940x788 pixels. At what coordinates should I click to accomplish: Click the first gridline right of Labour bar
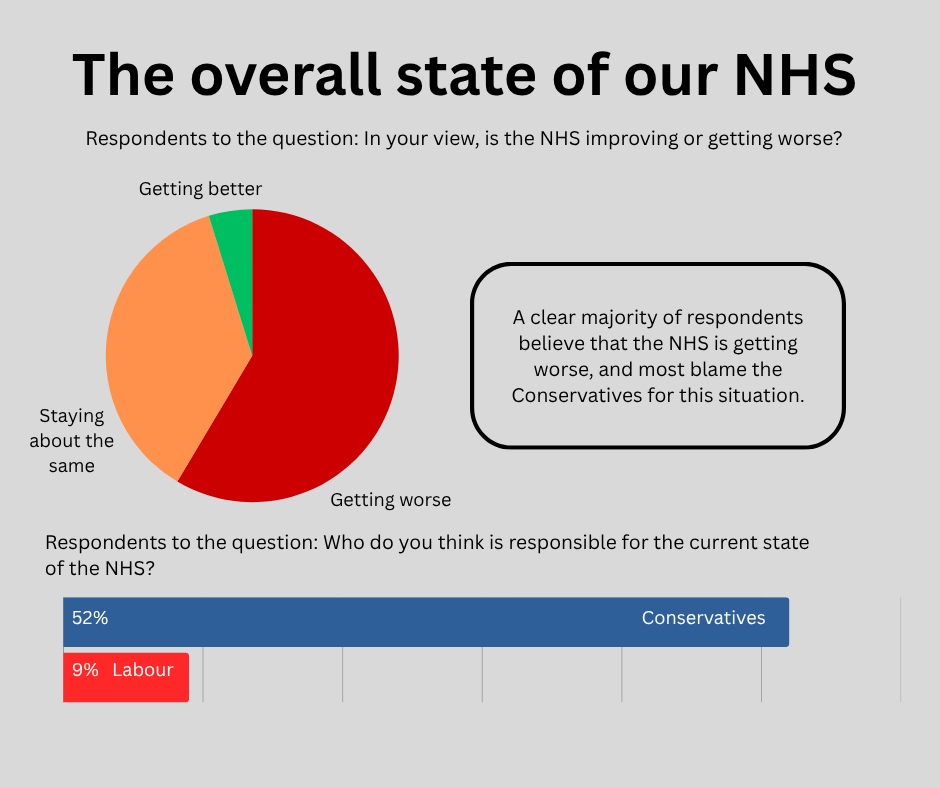point(203,675)
